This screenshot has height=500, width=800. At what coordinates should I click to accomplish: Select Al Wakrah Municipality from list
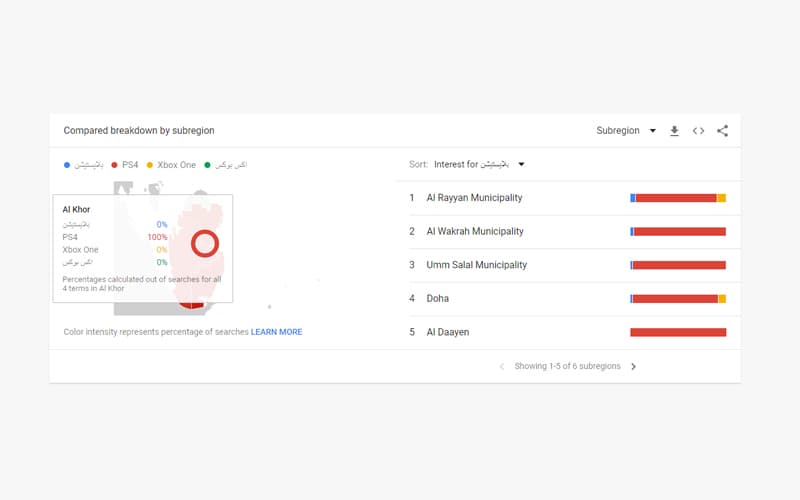(474, 231)
